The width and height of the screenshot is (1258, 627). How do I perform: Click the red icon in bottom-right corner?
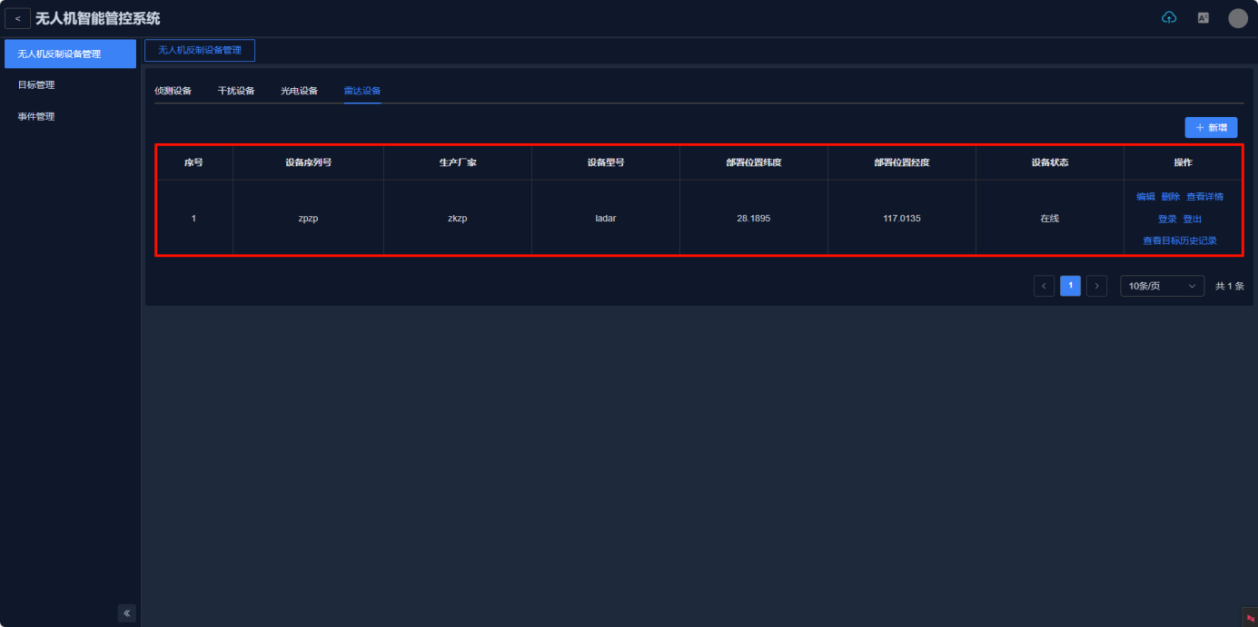tap(1249, 617)
